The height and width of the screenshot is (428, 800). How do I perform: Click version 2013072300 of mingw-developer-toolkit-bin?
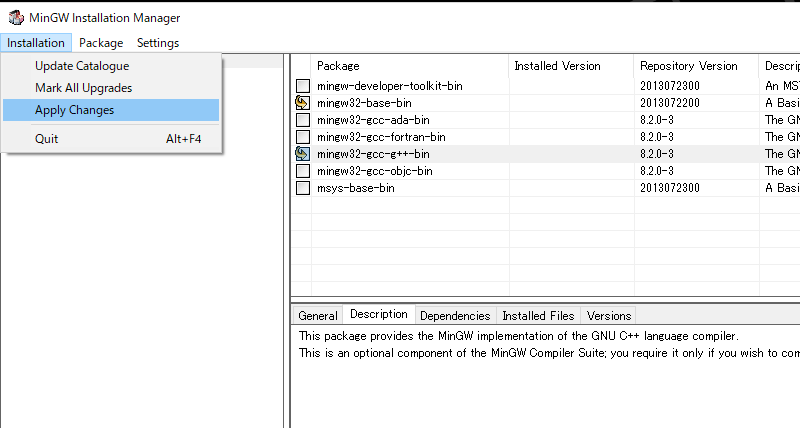tap(670, 86)
